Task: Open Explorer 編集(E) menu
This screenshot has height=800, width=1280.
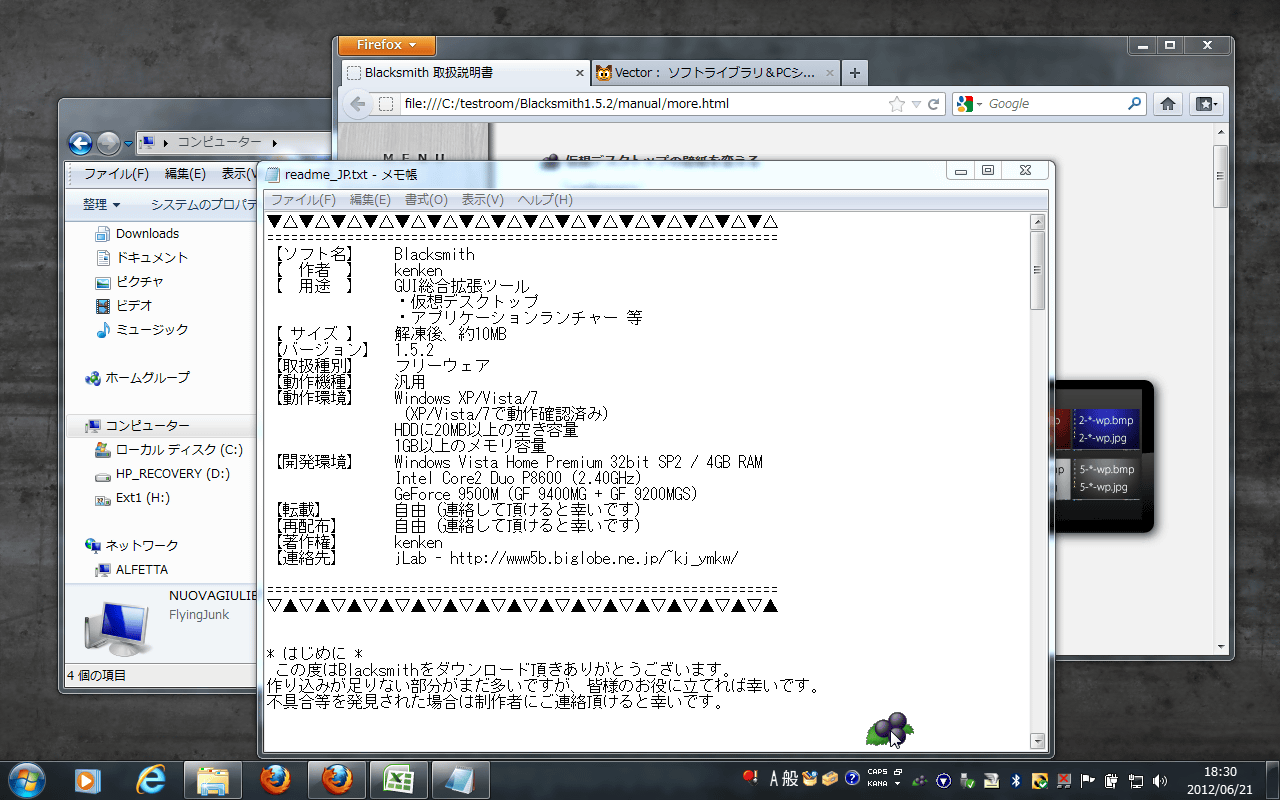Action: (x=185, y=174)
